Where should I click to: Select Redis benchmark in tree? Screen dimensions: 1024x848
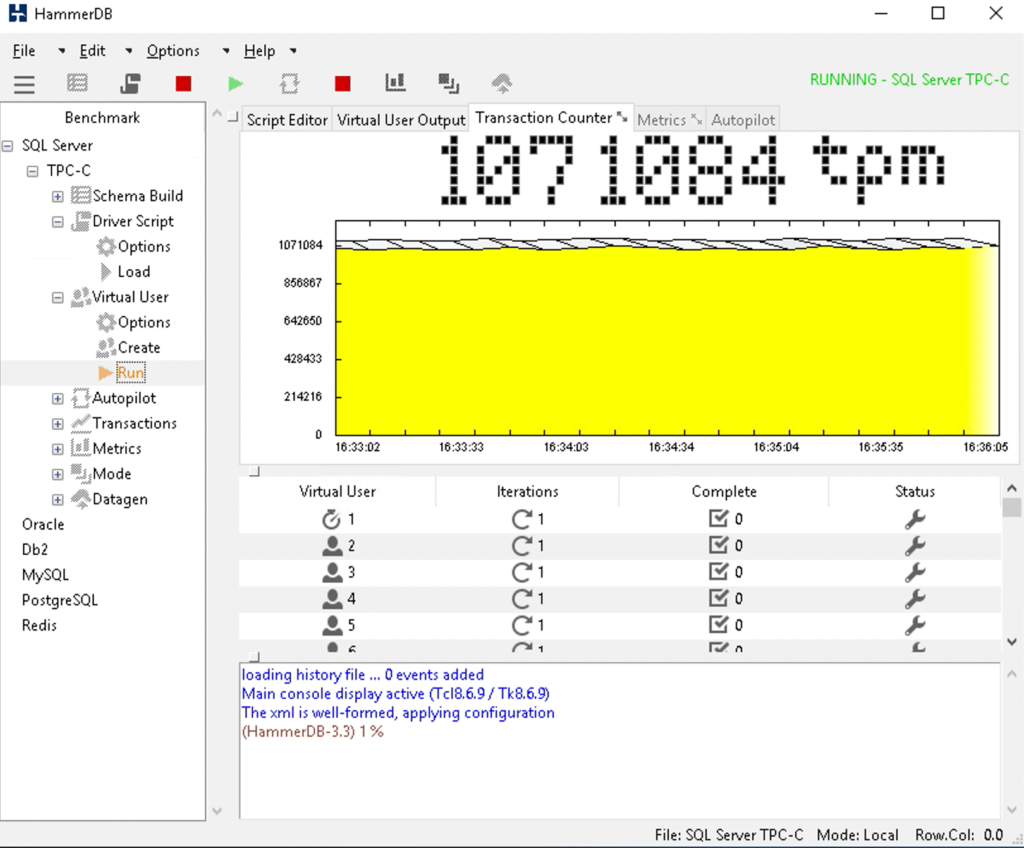coord(39,626)
